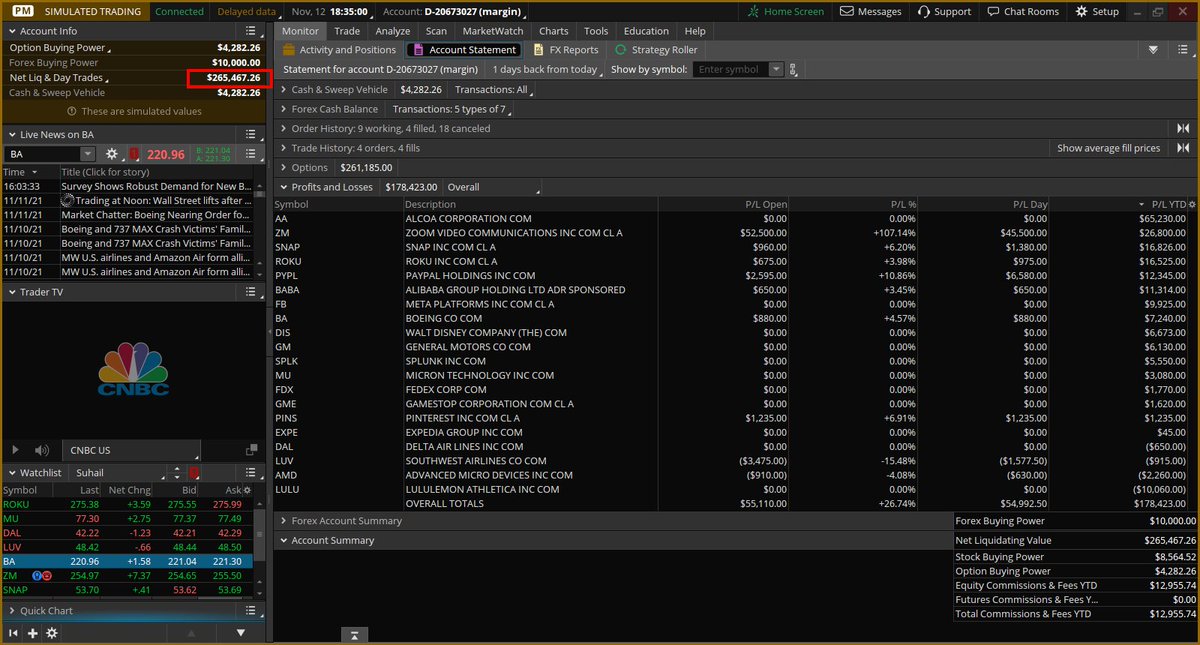Collapse the left sidebar using bottom-left arrow
Screen dimensions: 1200x645
[14, 633]
